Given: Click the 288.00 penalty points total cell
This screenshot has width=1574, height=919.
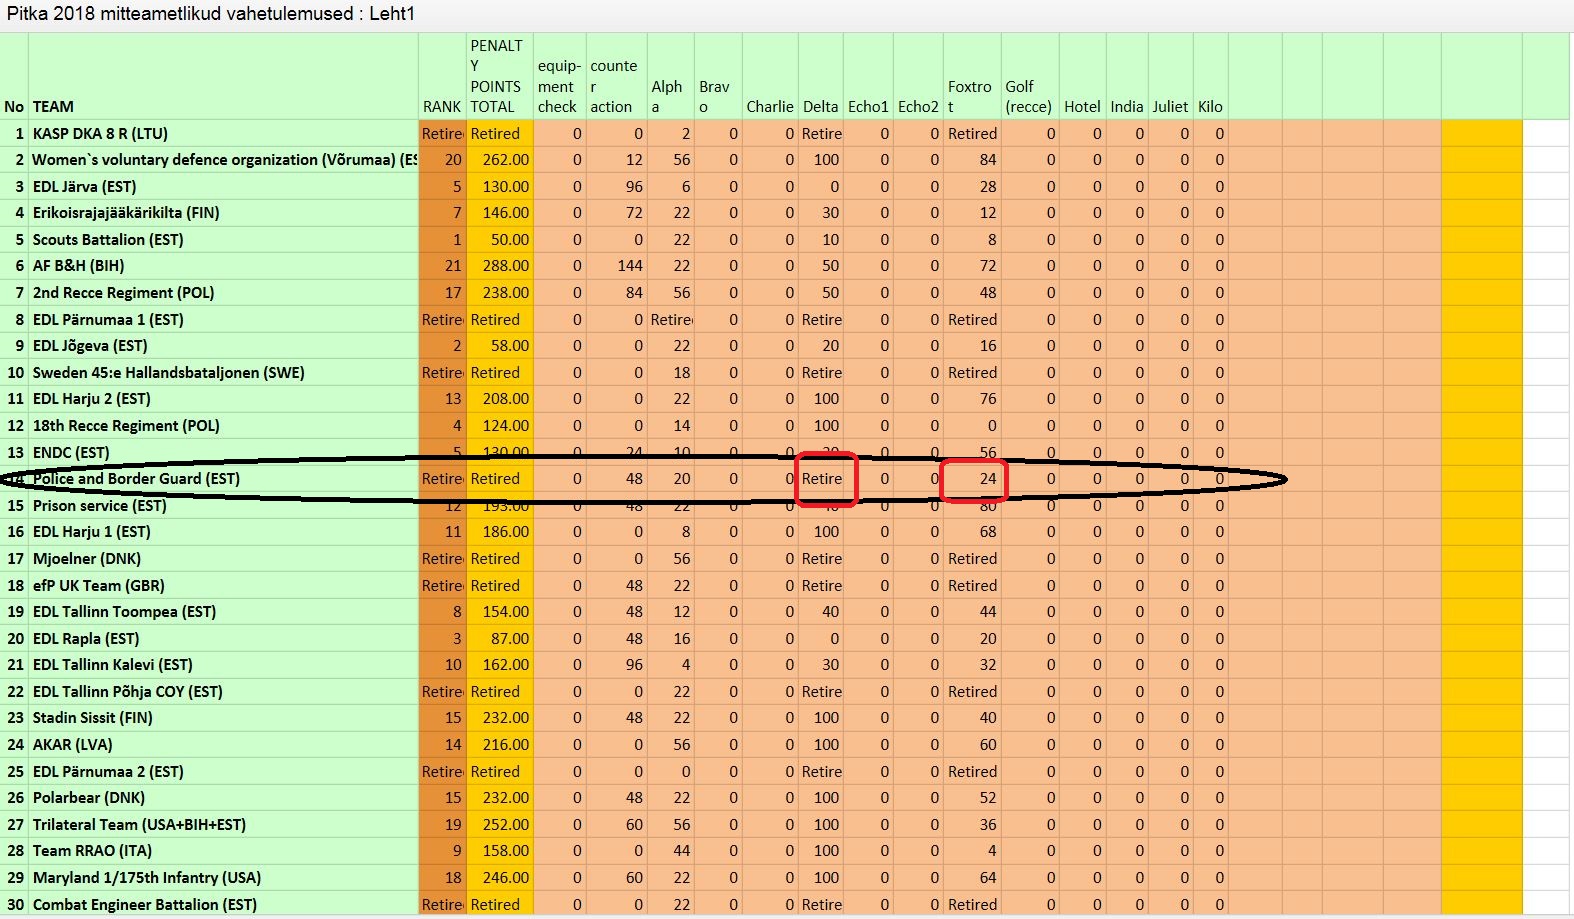Looking at the screenshot, I should coord(499,266).
